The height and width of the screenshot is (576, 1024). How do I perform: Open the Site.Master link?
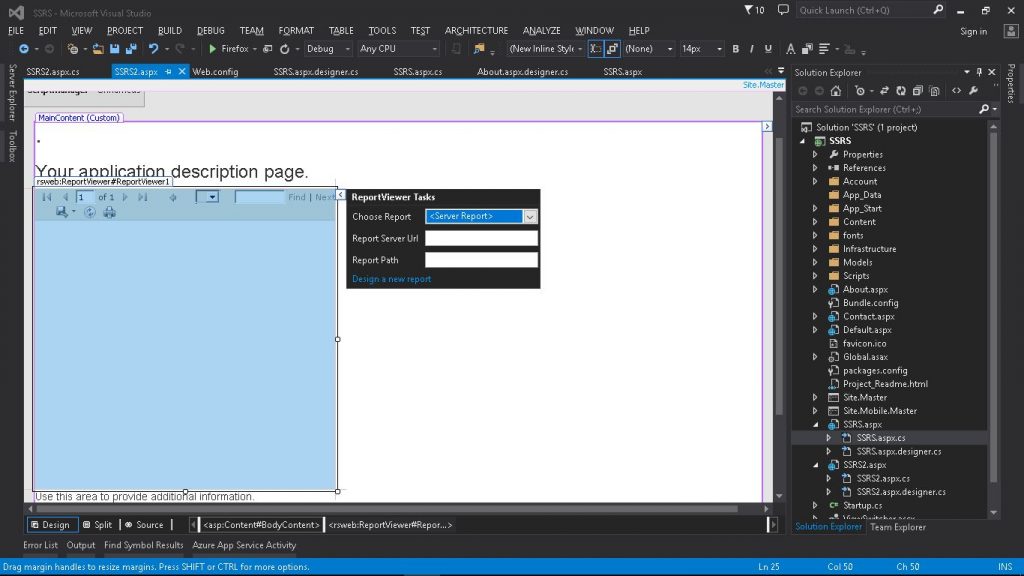pyautogui.click(x=763, y=85)
